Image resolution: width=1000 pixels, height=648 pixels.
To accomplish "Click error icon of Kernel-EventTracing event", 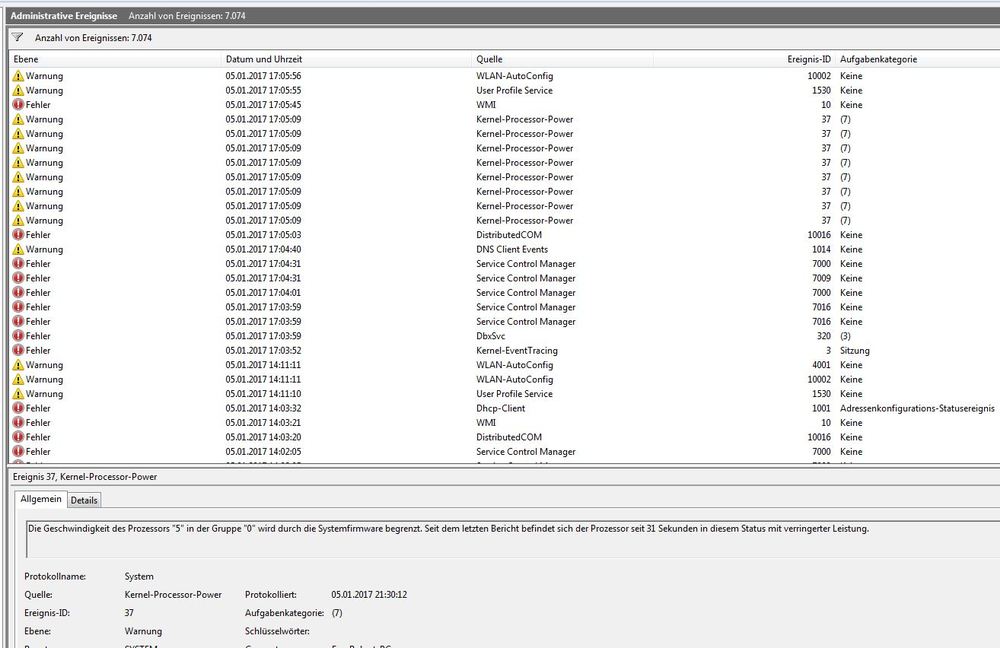I will click(17, 351).
